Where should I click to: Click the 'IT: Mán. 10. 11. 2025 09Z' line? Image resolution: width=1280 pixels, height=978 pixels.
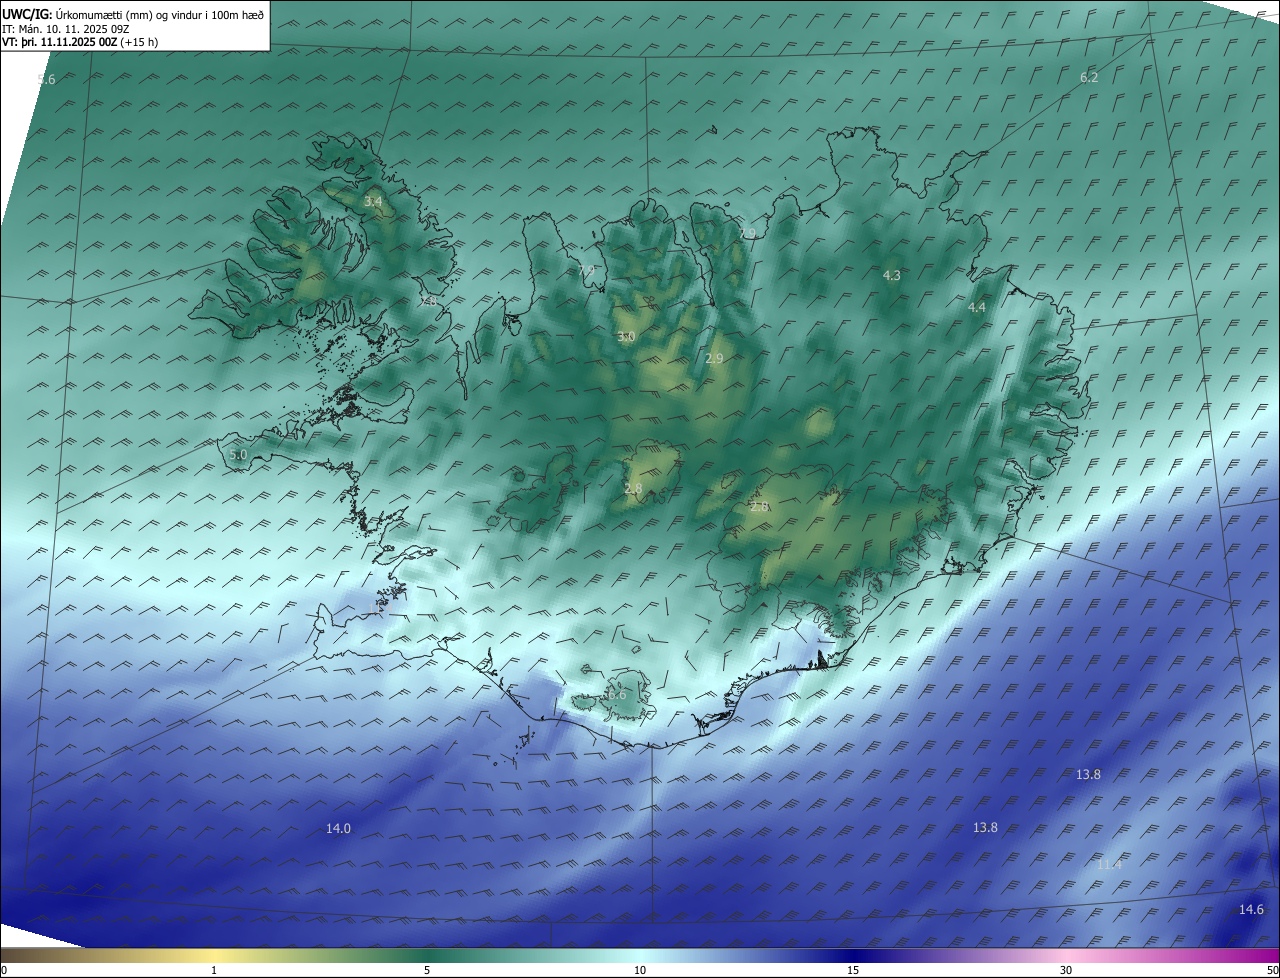65,29
